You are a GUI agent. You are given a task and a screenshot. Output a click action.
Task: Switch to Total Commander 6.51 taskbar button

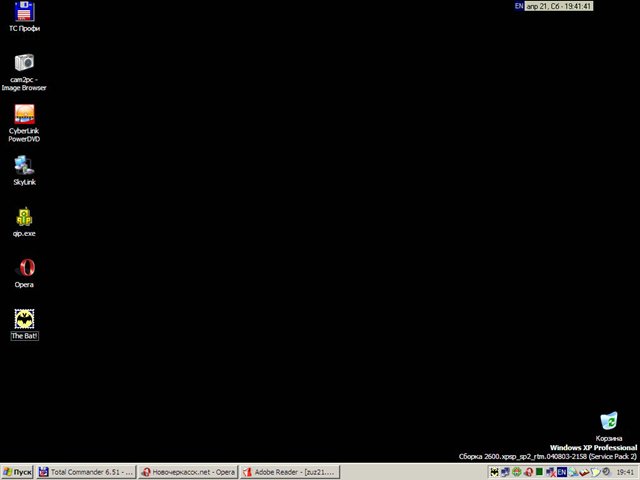[x=86, y=472]
